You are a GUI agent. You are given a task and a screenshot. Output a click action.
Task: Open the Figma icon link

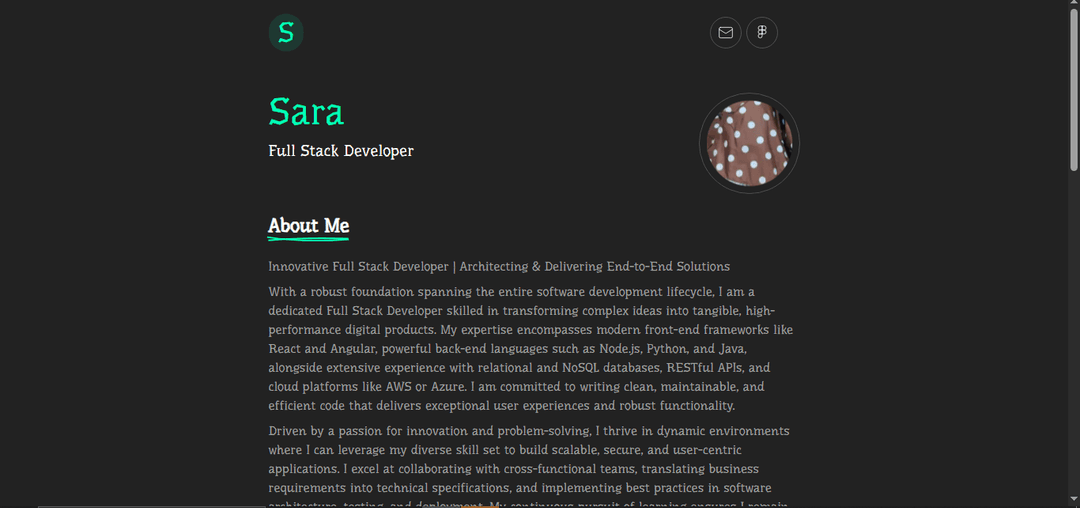click(x=762, y=33)
